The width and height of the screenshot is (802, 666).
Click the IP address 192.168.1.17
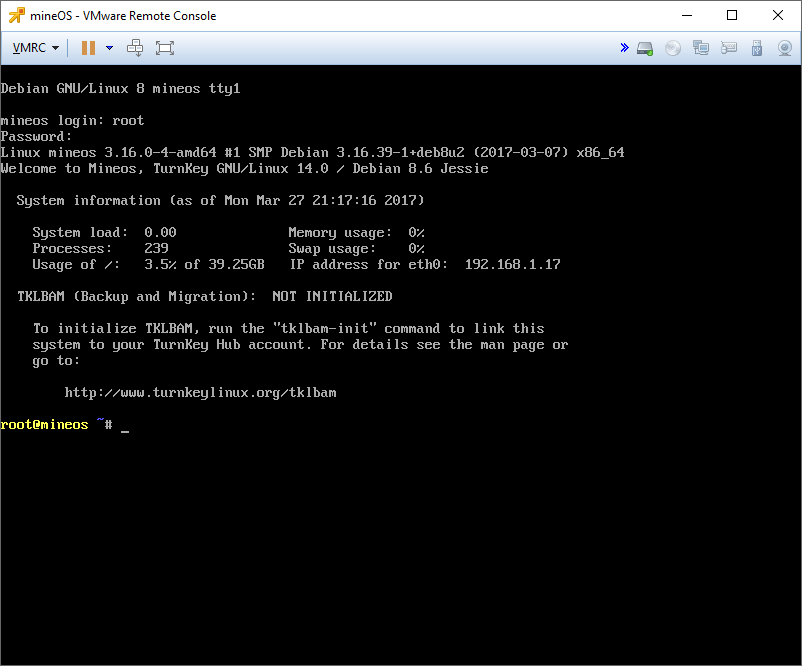tap(513, 264)
